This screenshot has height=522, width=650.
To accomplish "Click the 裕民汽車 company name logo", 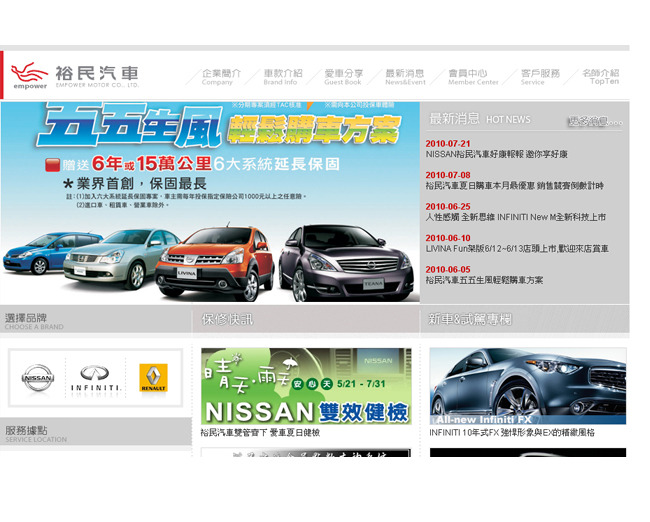I will coord(97,75).
